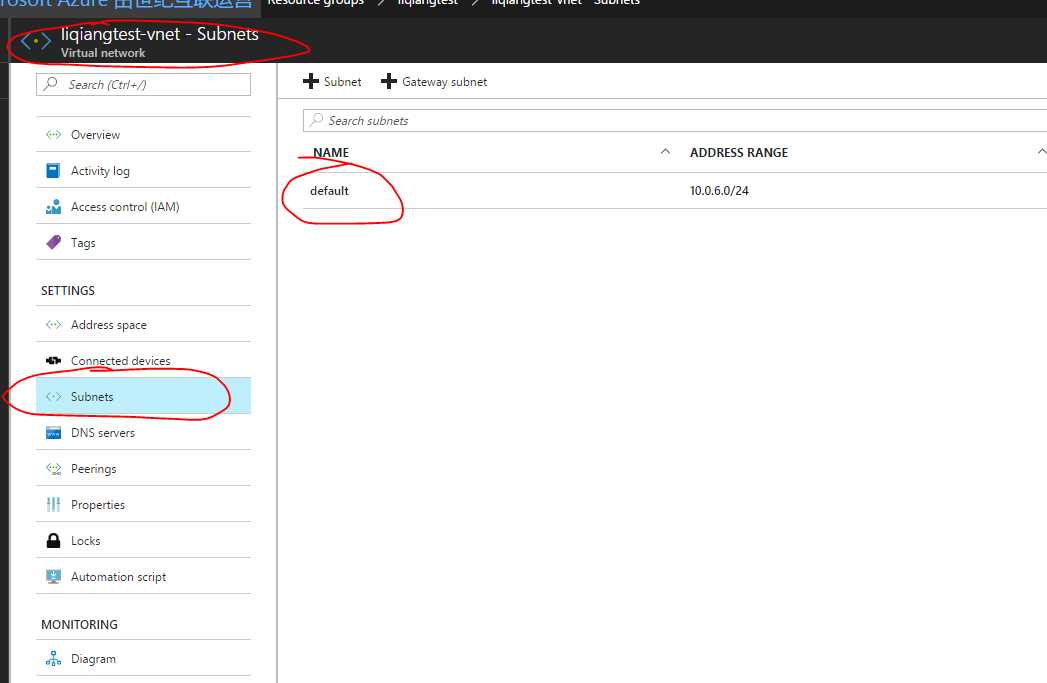Image resolution: width=1047 pixels, height=683 pixels.
Task: Click the Automation script icon
Action: 53,577
